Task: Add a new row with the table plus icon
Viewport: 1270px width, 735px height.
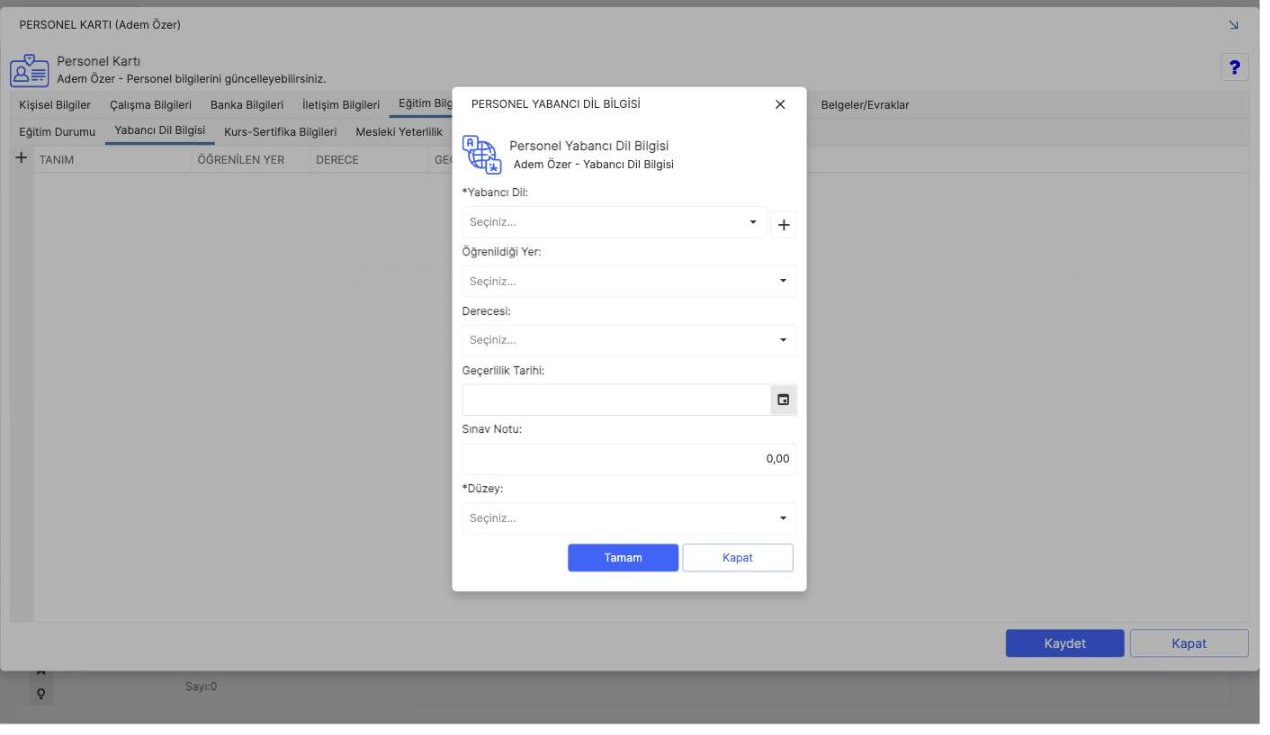Action: (x=21, y=159)
